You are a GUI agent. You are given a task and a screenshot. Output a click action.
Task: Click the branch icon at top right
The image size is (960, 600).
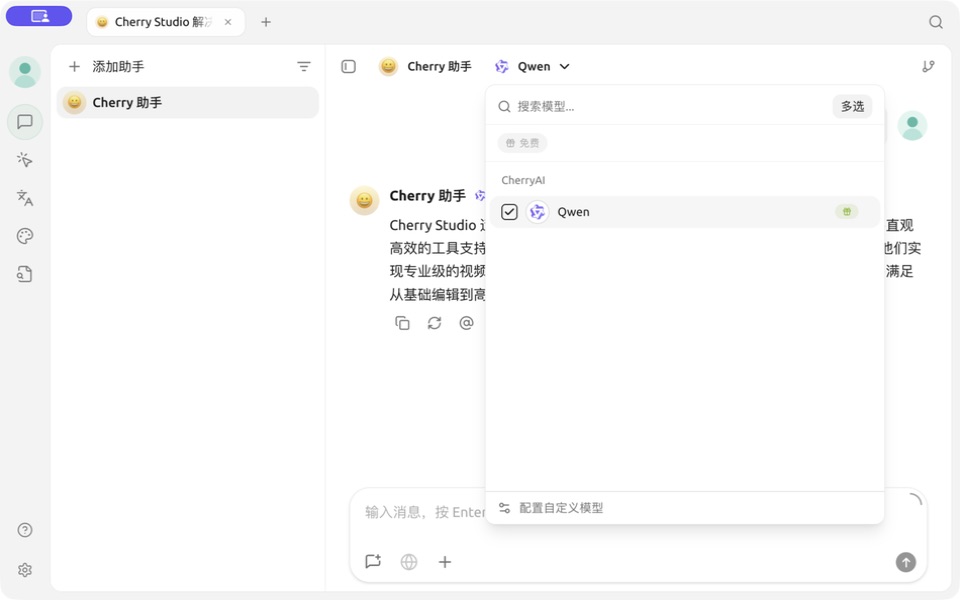(928, 66)
